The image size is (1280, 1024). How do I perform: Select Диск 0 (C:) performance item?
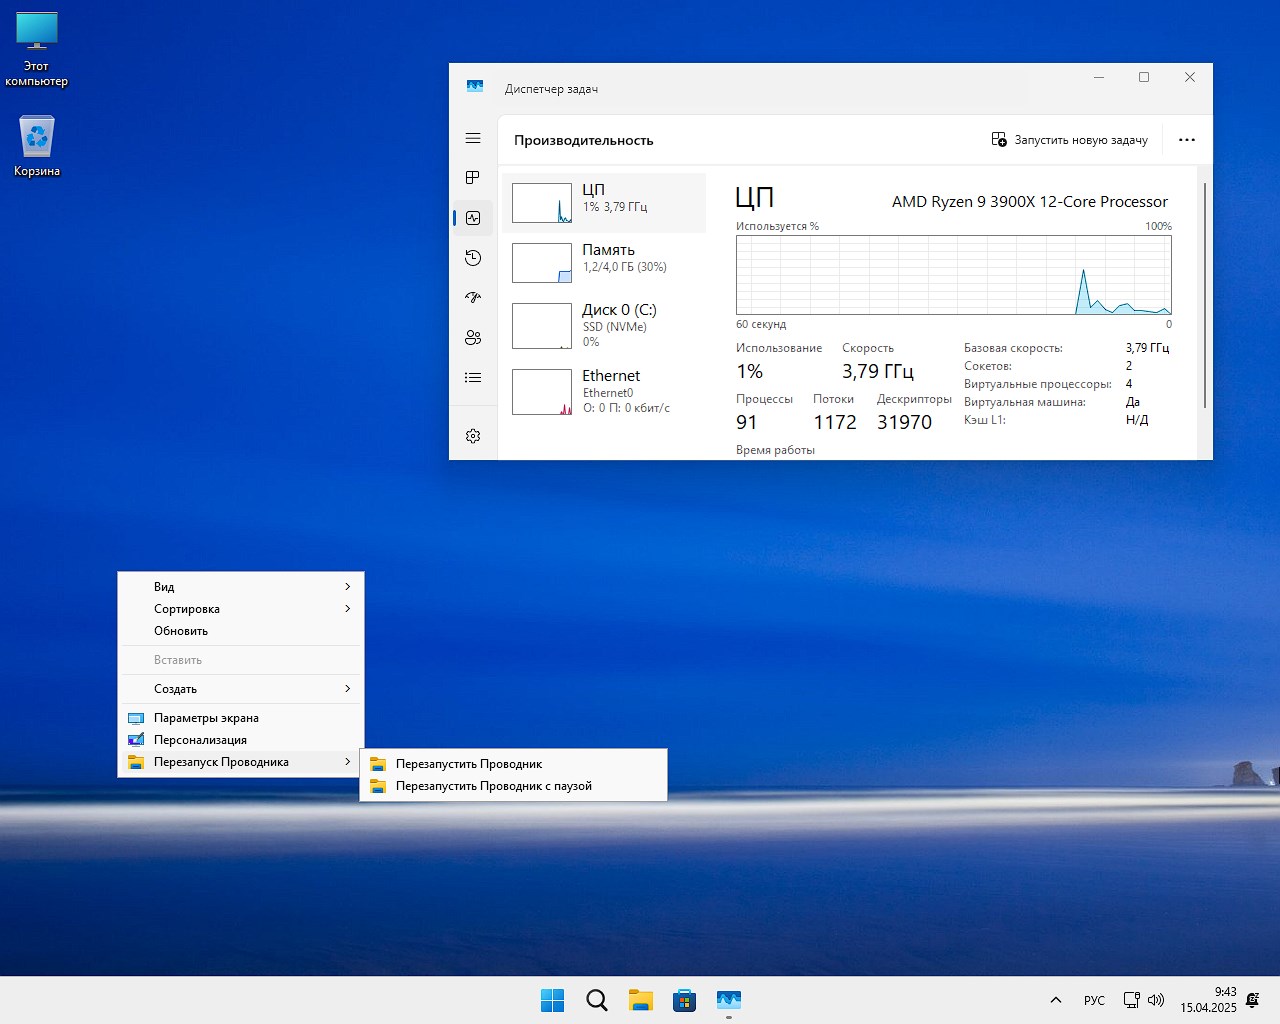604,326
